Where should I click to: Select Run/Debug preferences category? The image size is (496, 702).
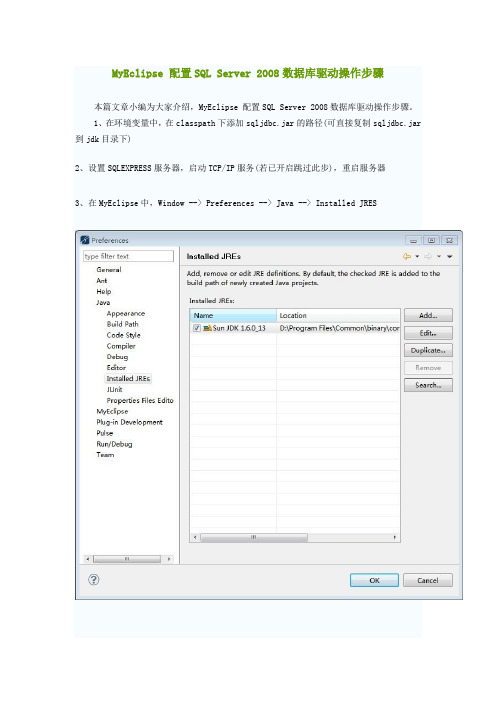point(114,444)
